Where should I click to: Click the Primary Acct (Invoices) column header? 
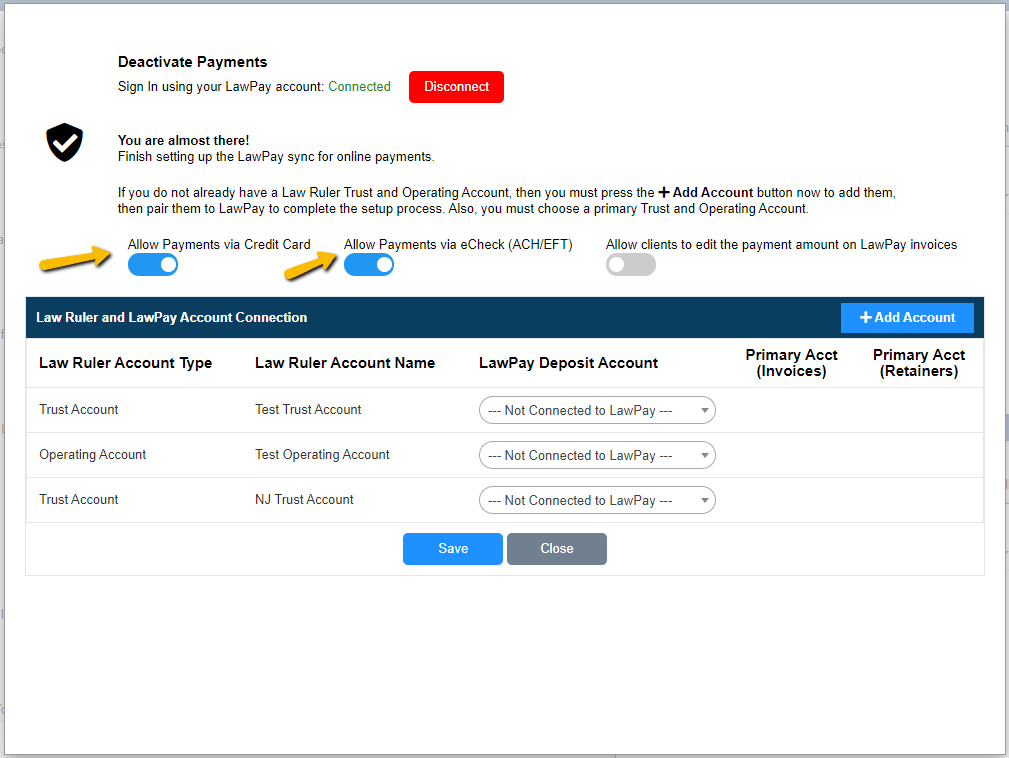point(791,363)
